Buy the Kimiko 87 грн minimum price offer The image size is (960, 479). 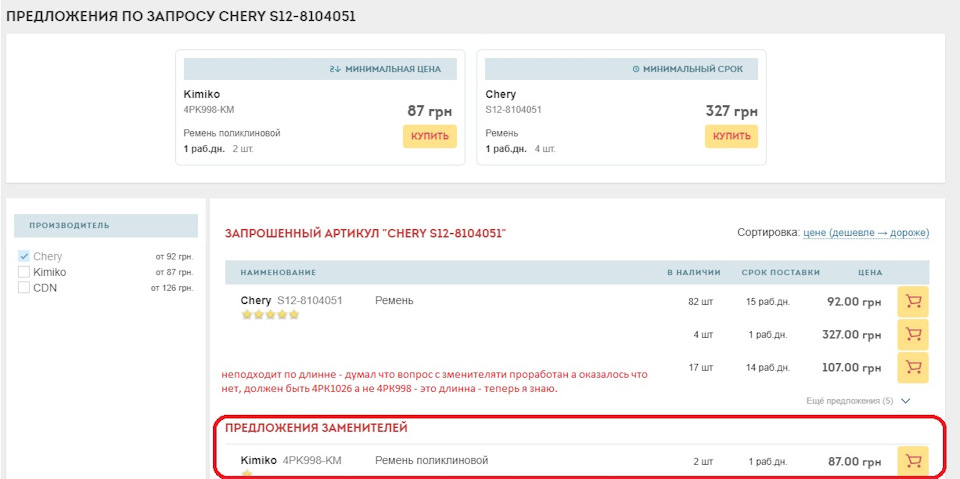point(430,137)
